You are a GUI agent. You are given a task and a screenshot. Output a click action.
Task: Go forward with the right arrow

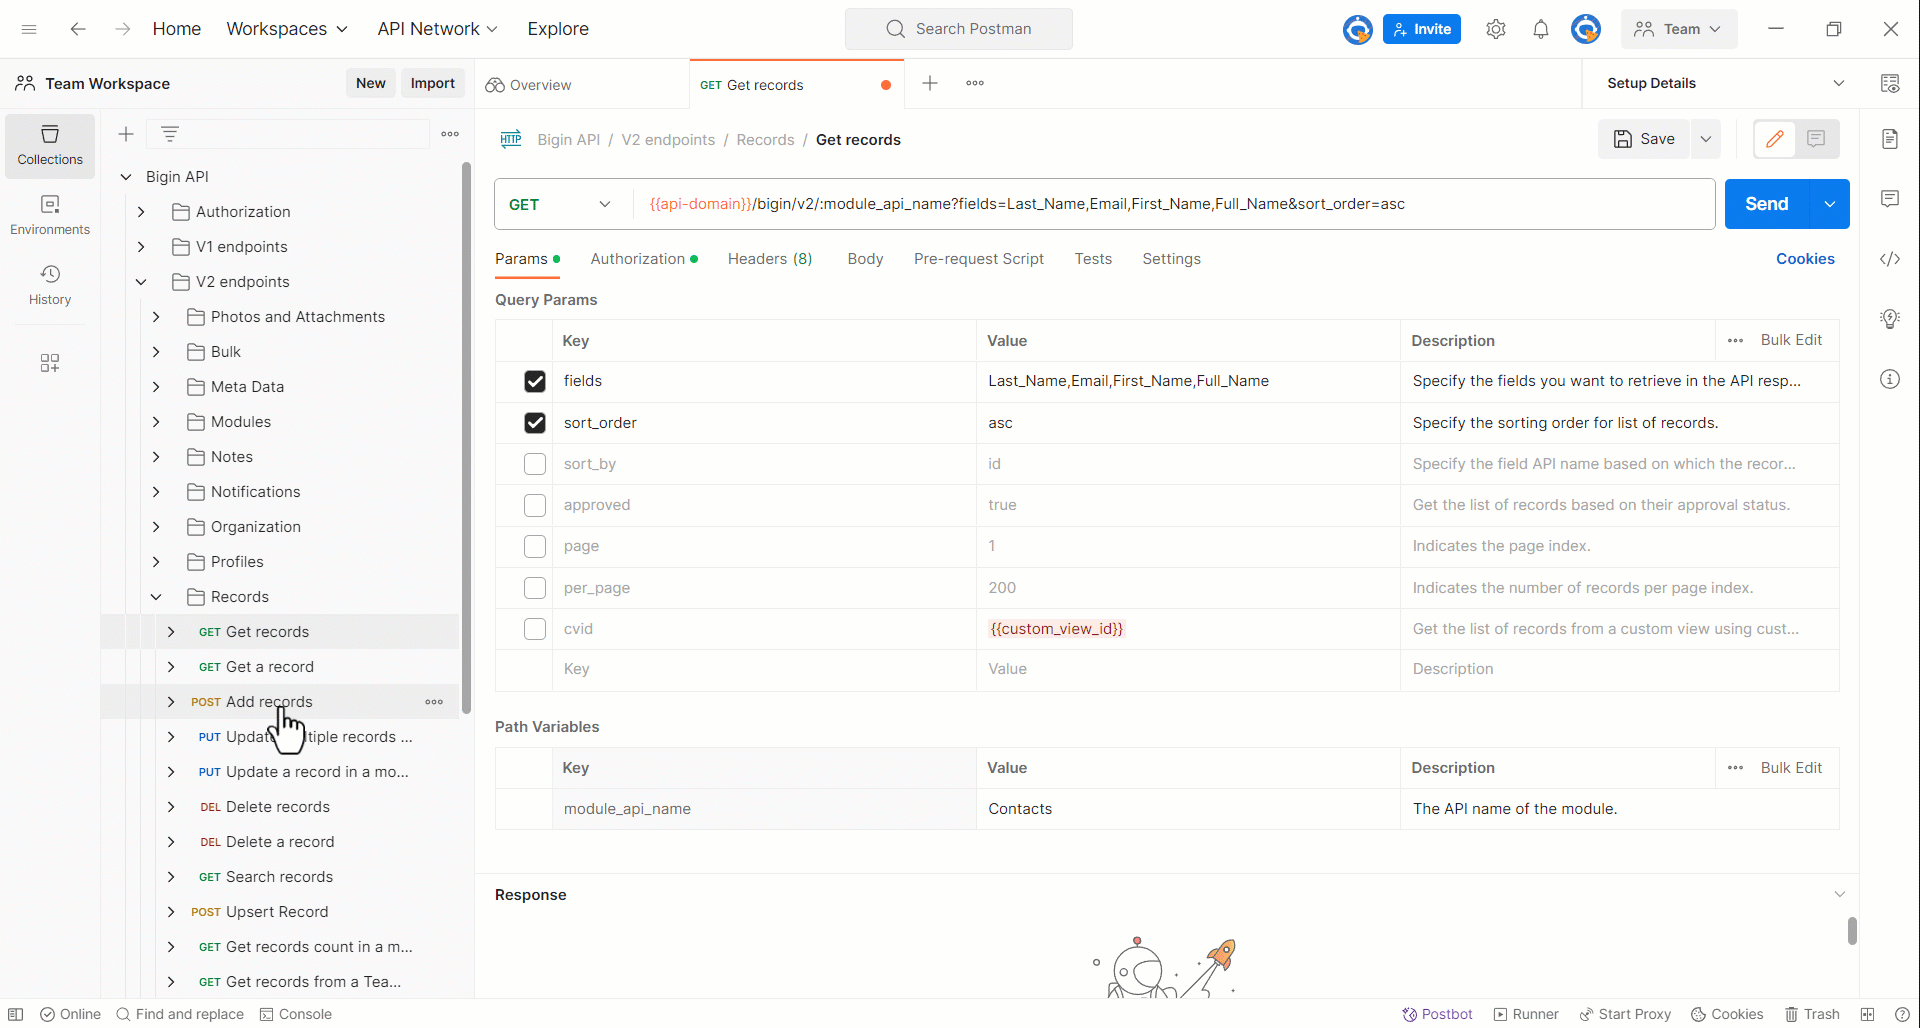pos(122,29)
